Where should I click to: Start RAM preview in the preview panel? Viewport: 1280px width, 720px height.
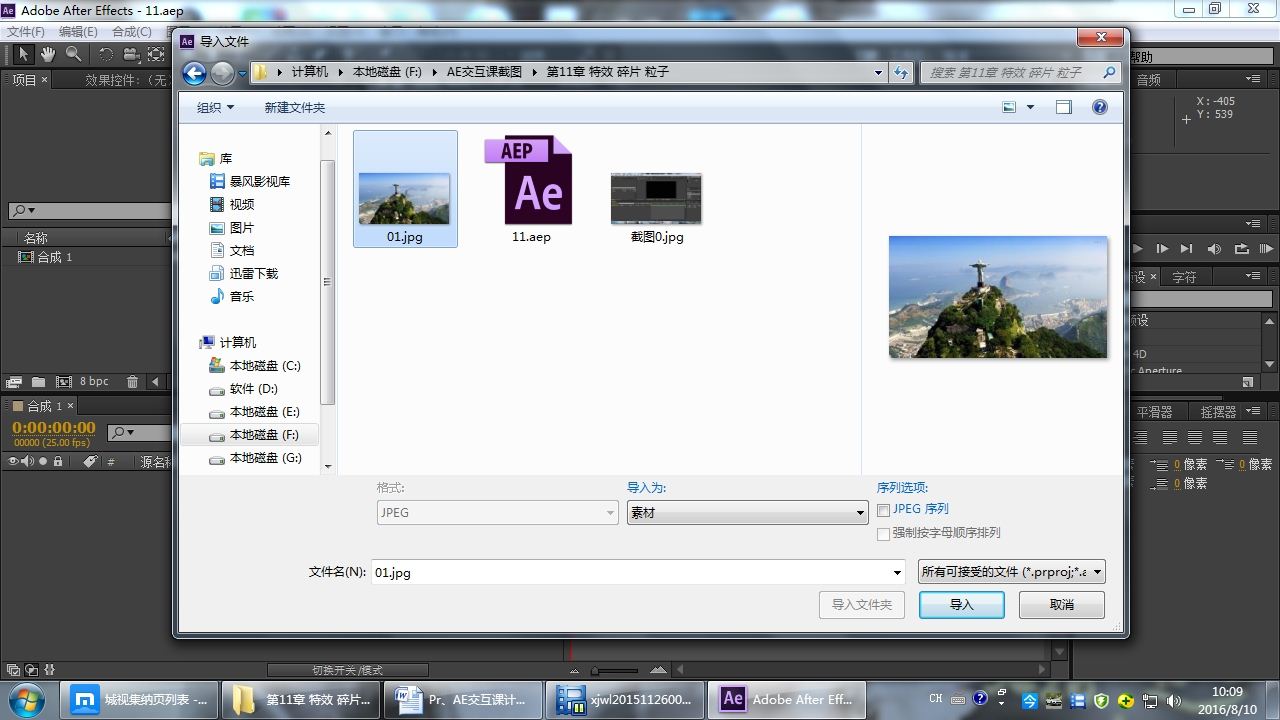point(1266,249)
